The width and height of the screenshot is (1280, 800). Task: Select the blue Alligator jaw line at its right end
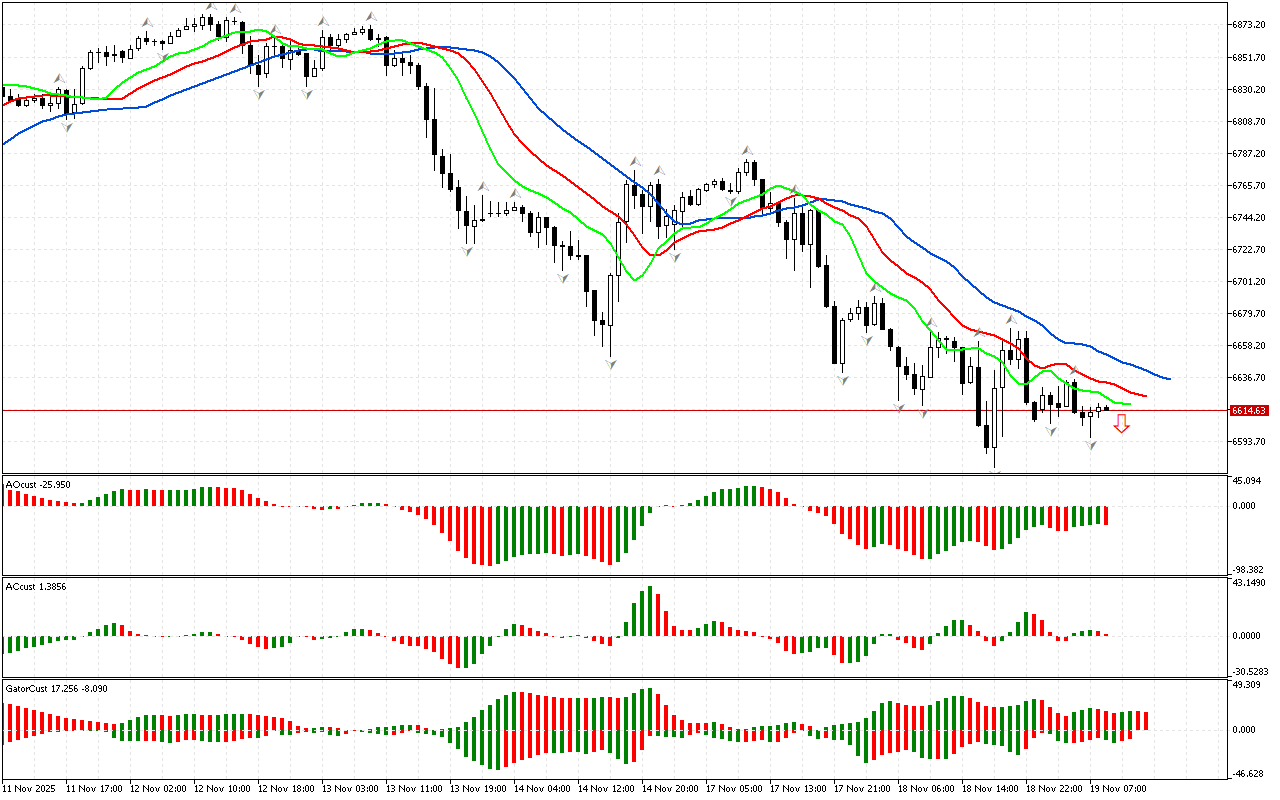click(x=1168, y=379)
